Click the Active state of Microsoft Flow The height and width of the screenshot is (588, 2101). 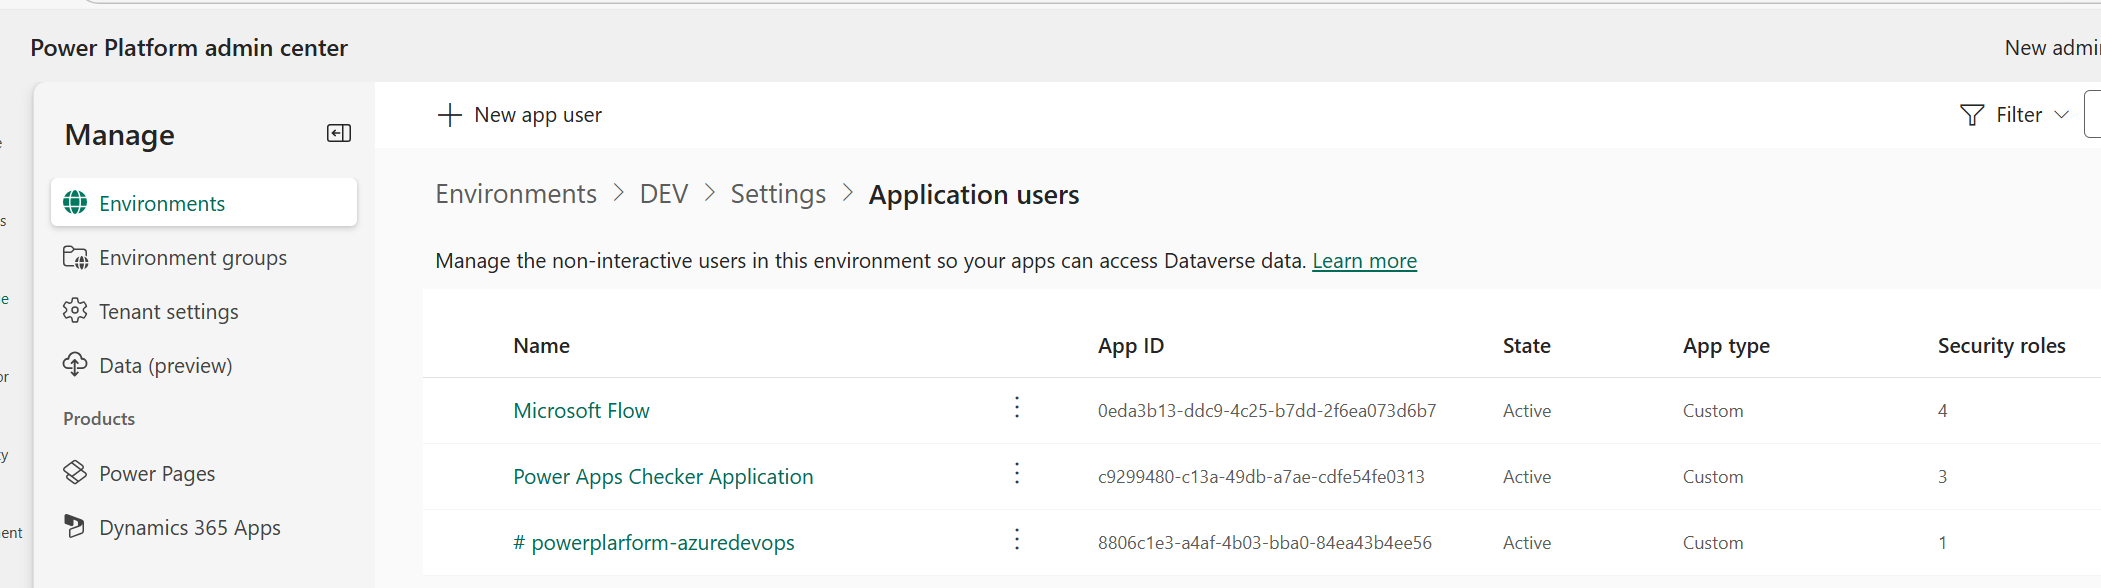point(1527,411)
